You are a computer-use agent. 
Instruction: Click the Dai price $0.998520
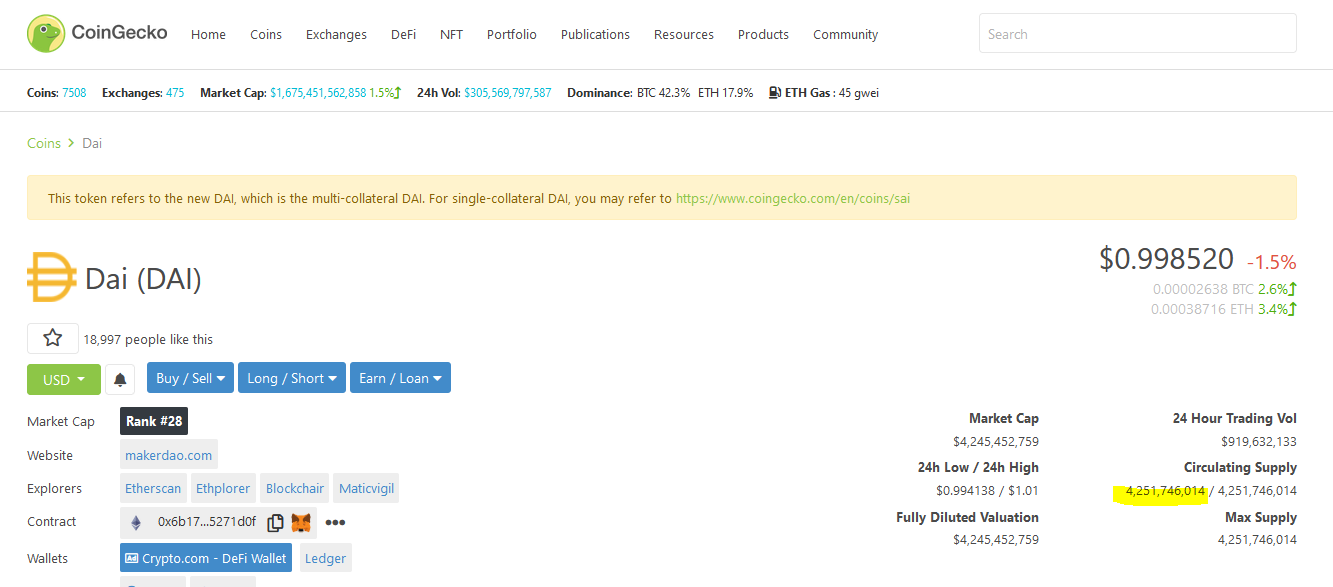(1166, 259)
